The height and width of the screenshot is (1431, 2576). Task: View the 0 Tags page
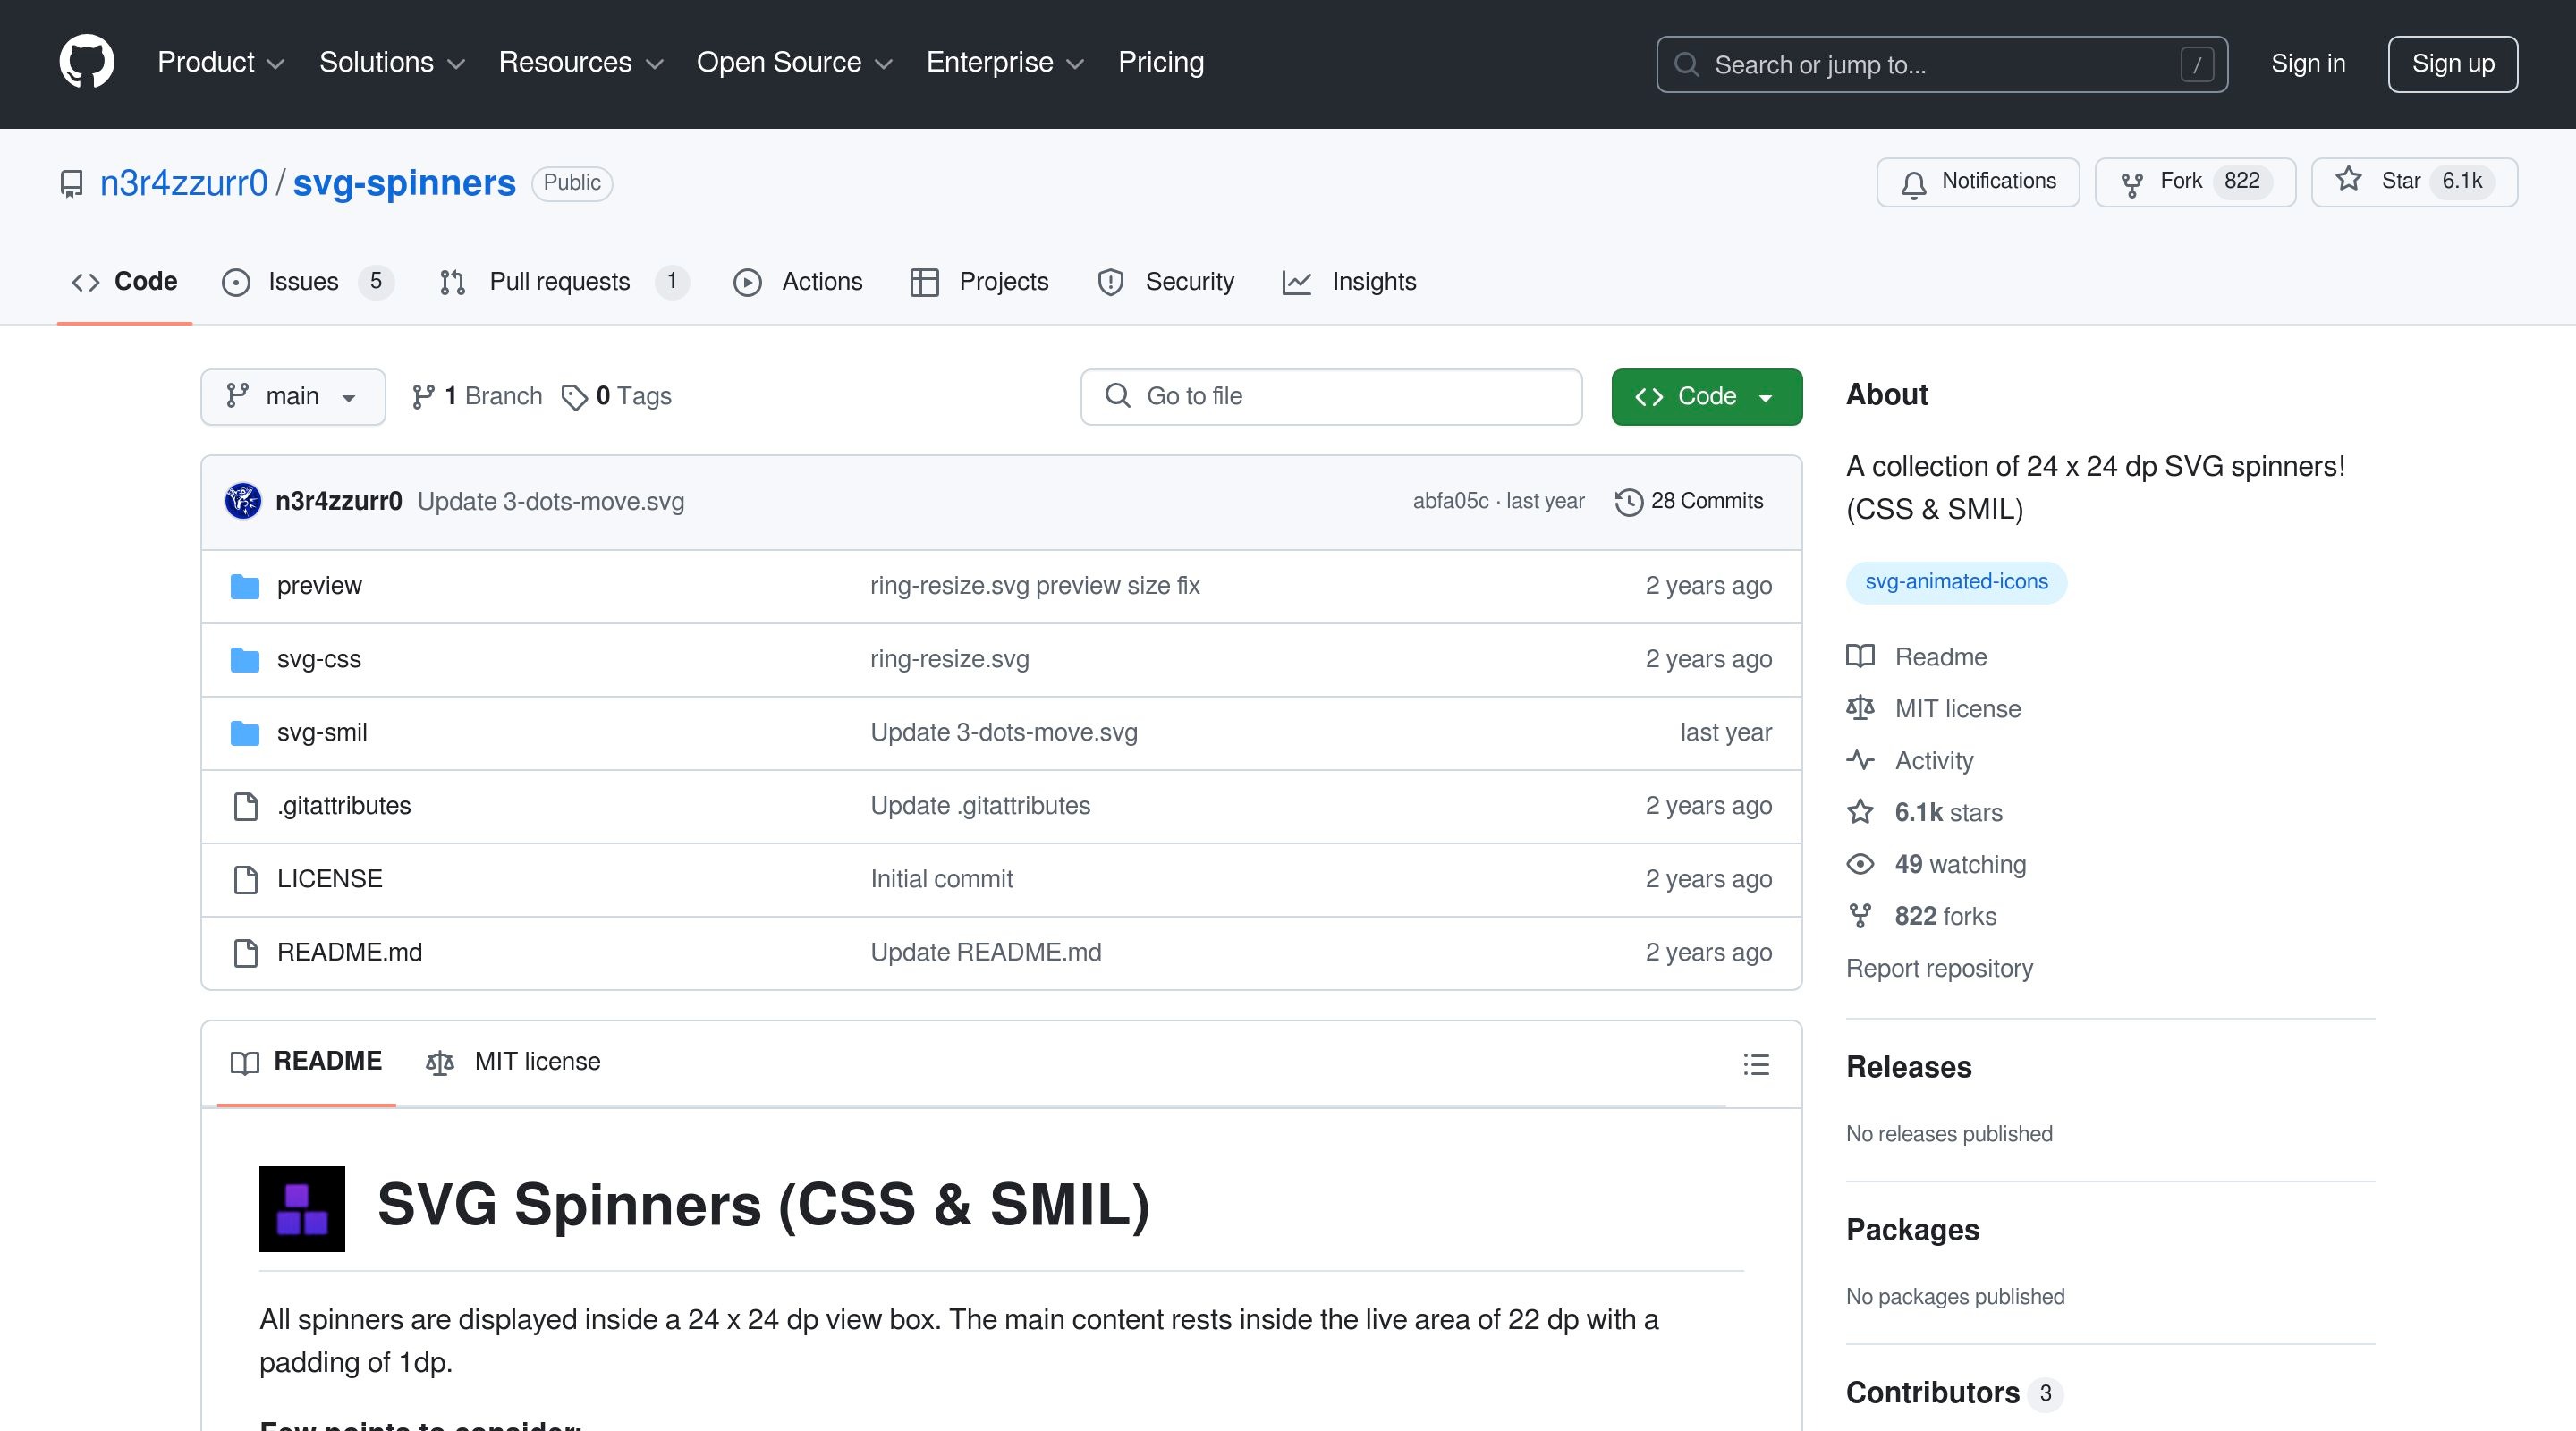click(617, 396)
